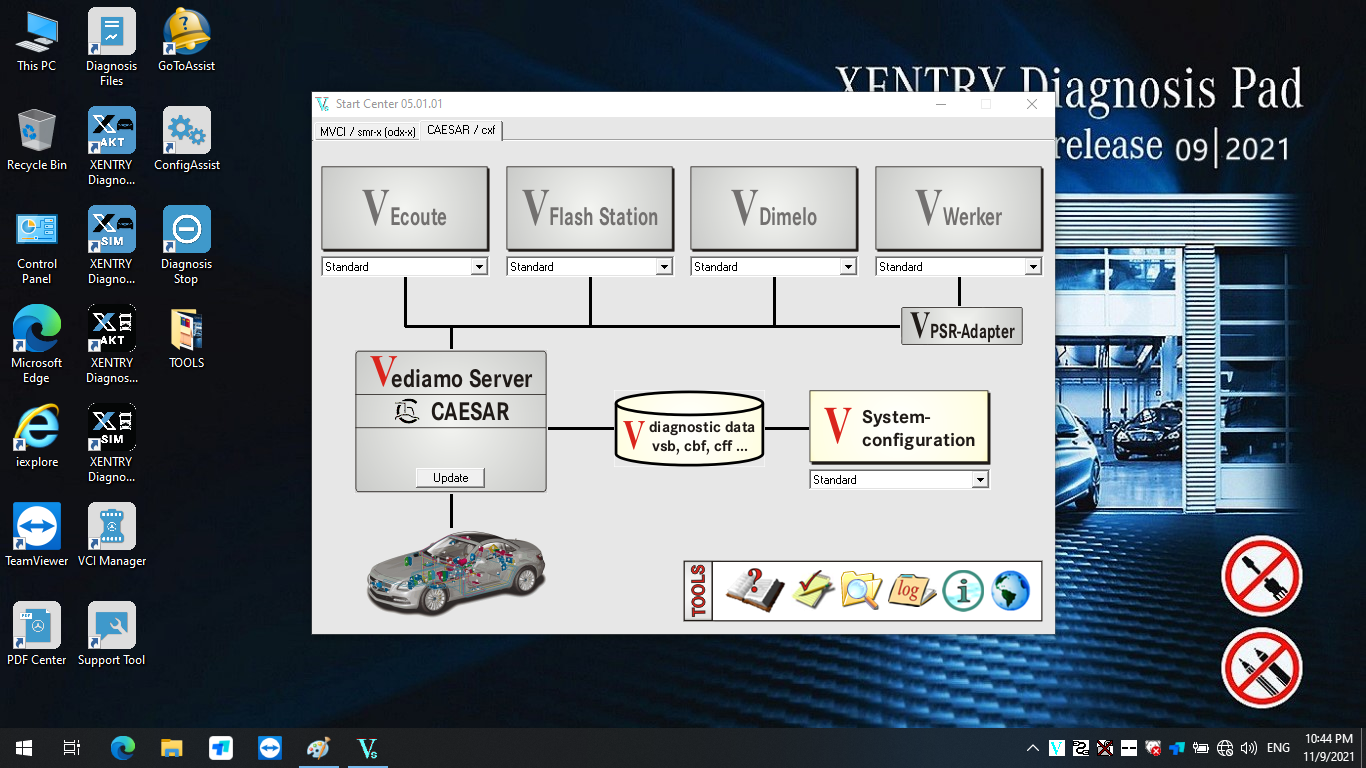Open XENTRY Diagnosis AKT truck shortcut
The height and width of the screenshot is (768, 1366).
tap(111, 344)
